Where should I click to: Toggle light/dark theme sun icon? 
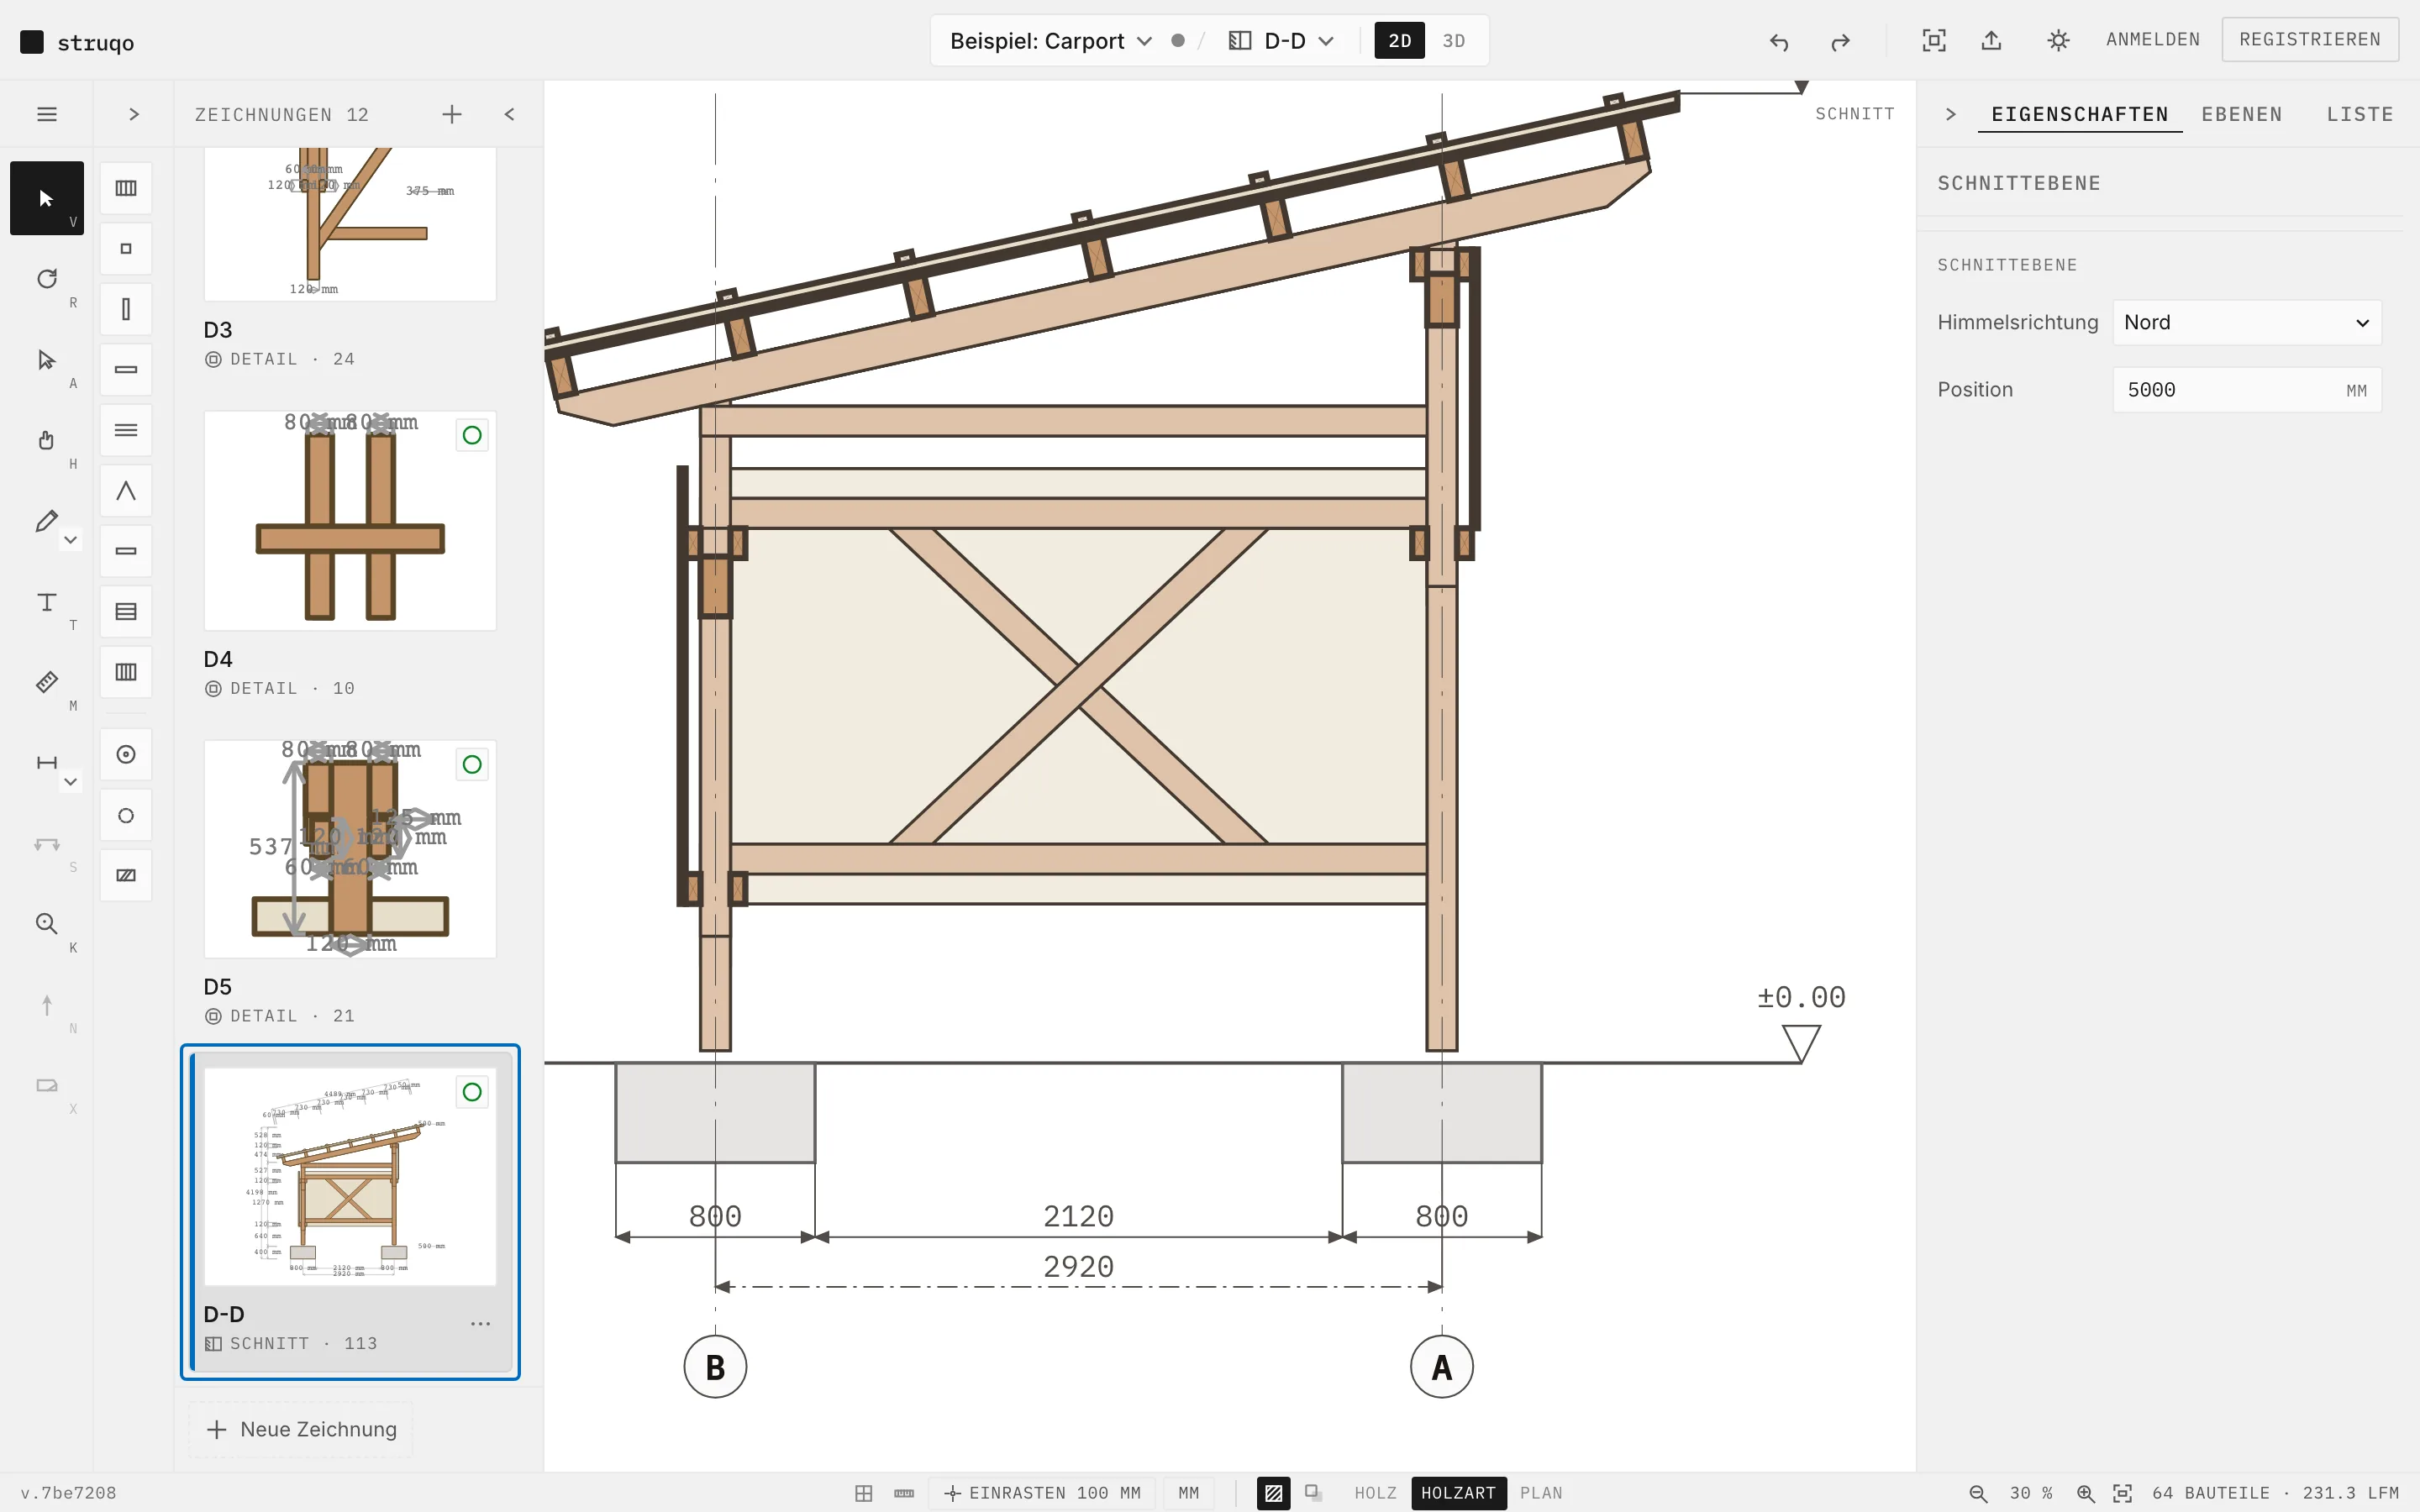coord(2058,41)
